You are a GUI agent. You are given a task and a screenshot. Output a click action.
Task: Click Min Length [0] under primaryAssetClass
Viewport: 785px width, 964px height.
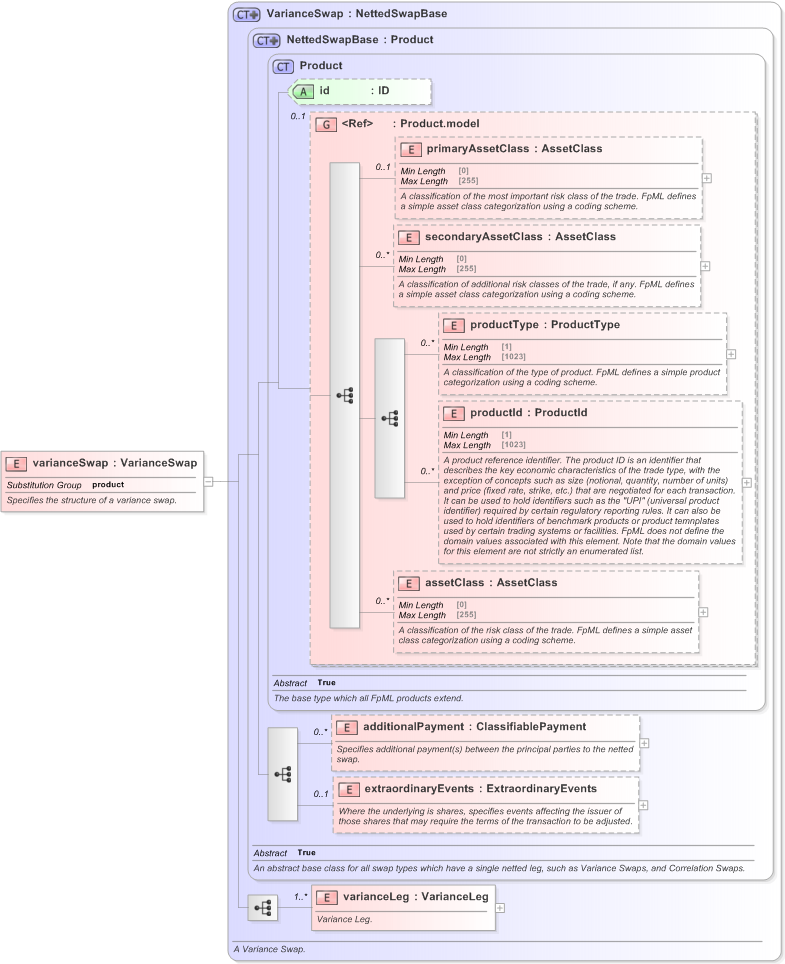click(435, 172)
